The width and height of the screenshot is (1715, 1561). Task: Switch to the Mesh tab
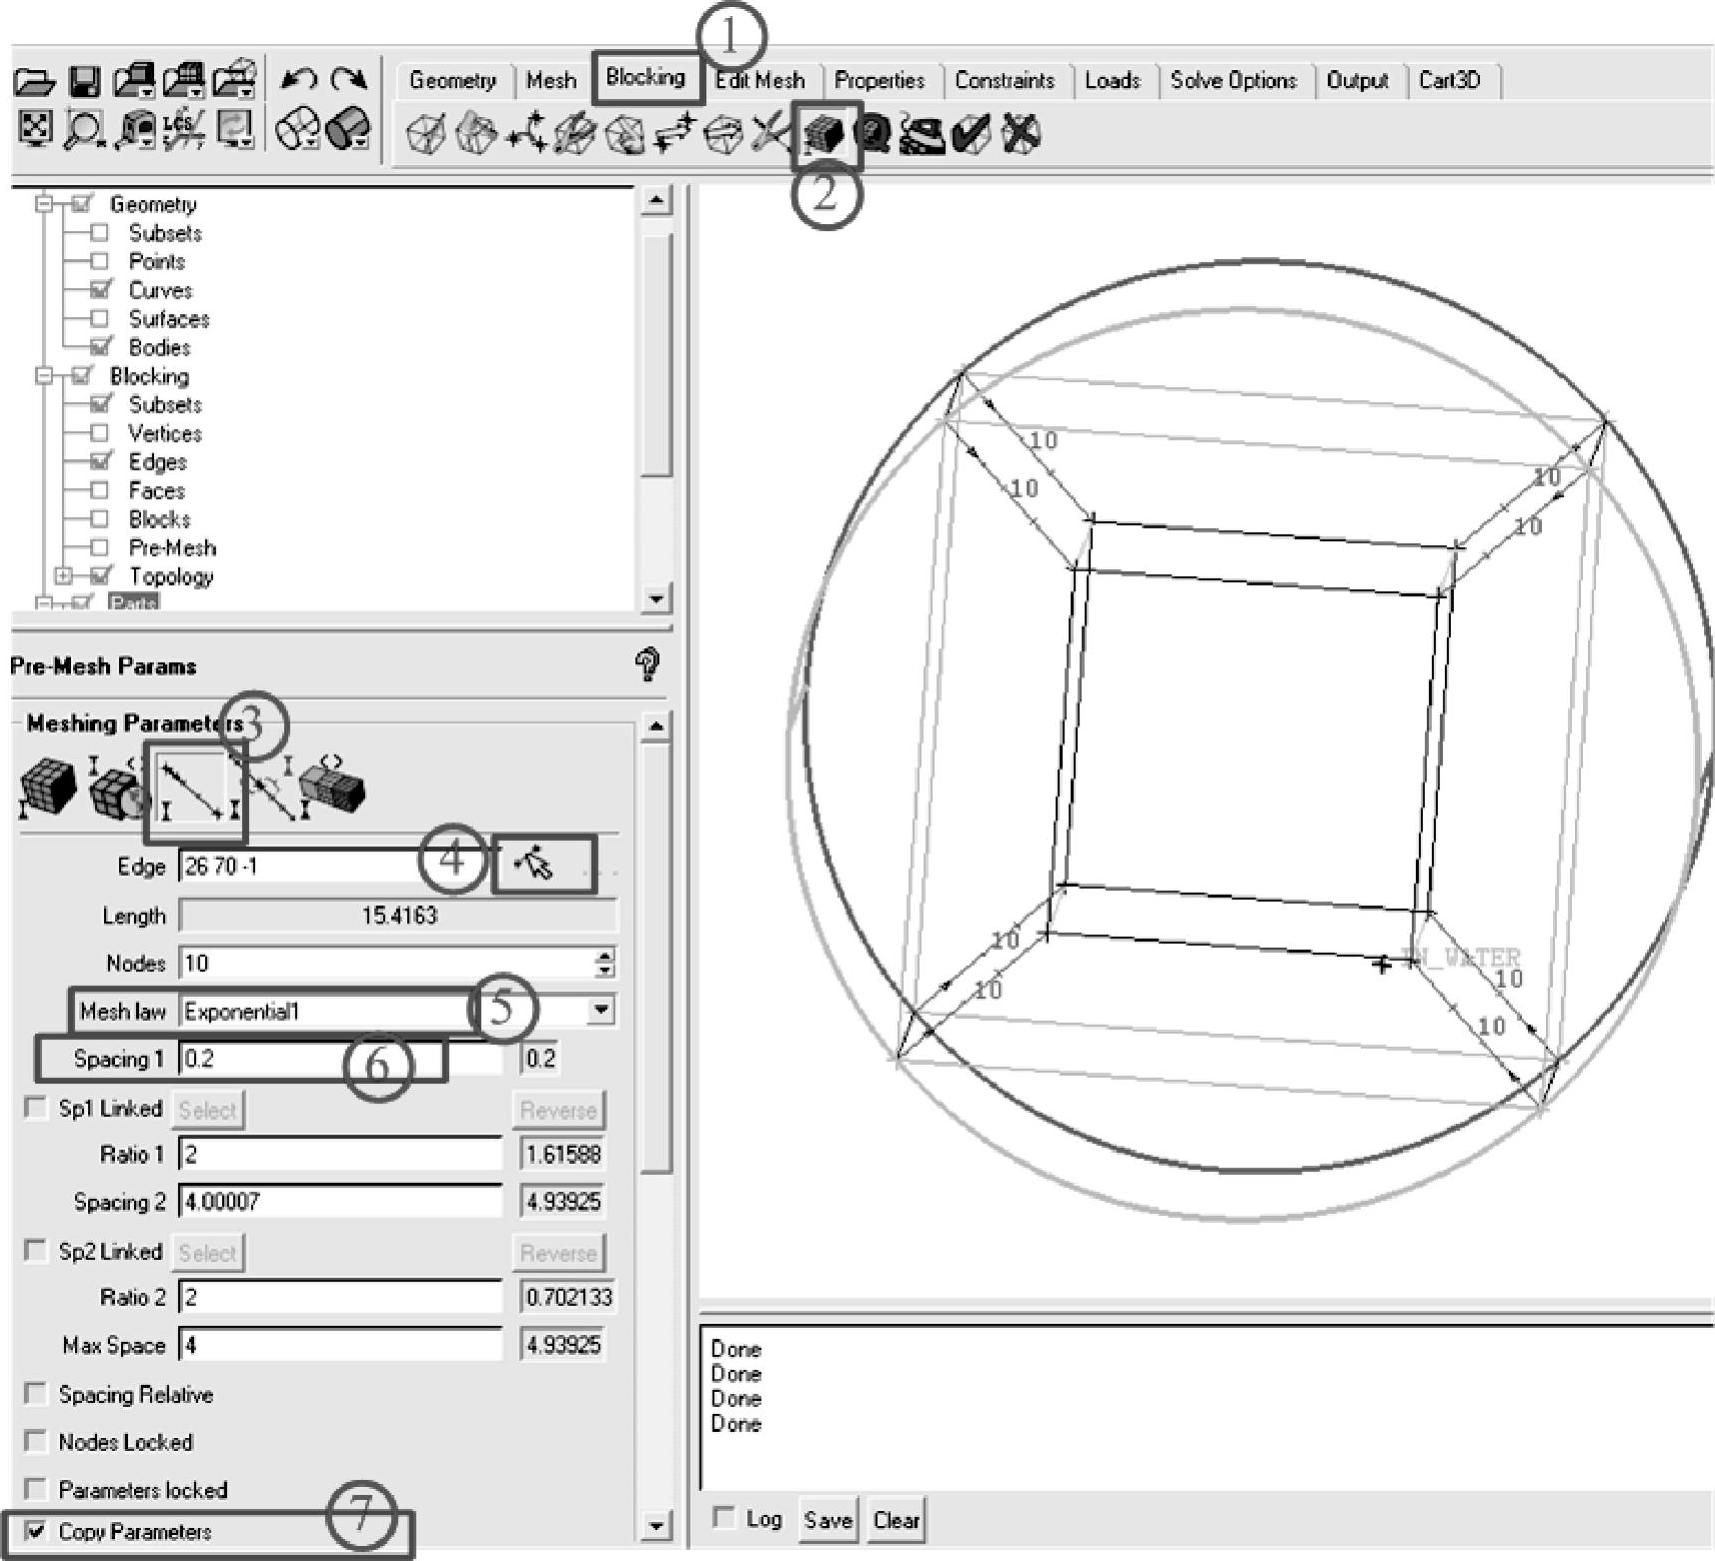point(551,81)
